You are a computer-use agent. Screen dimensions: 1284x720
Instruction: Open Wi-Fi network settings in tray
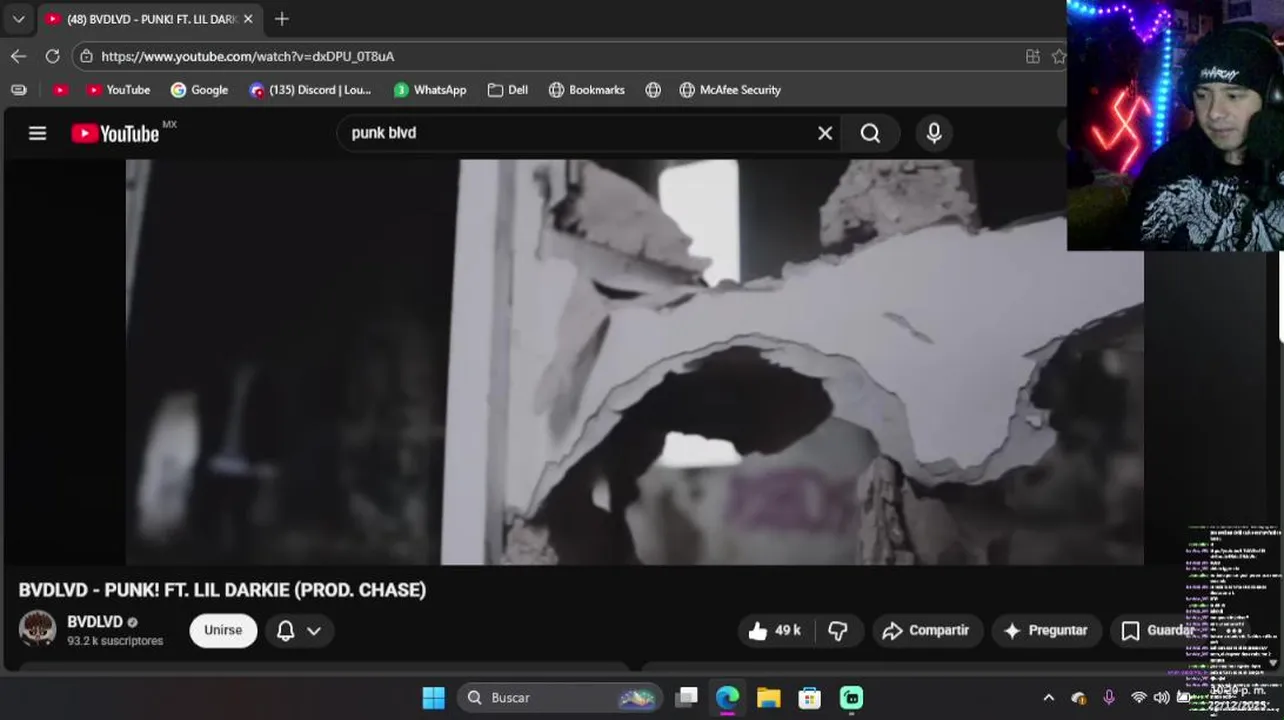1138,697
